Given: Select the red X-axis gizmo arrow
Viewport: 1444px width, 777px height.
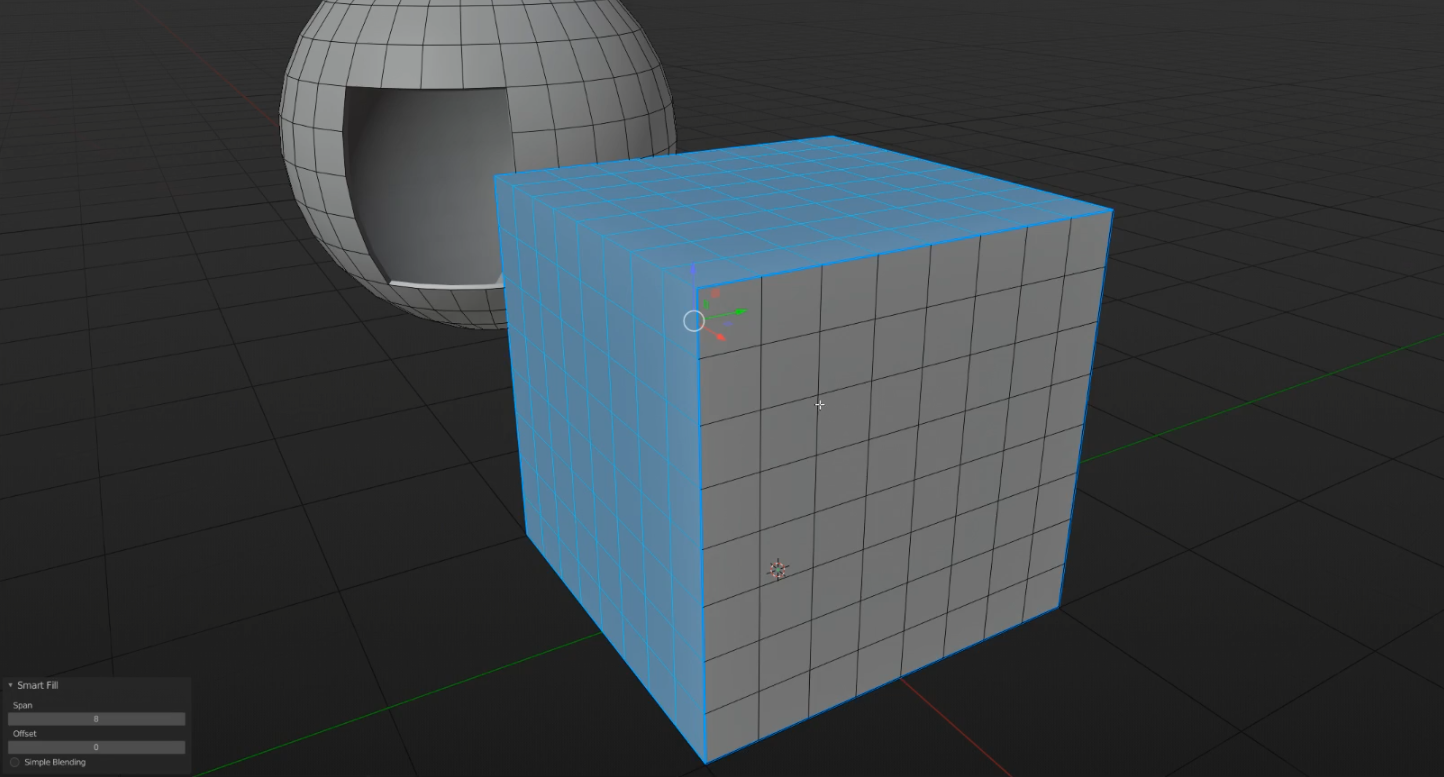Looking at the screenshot, I should click(721, 337).
